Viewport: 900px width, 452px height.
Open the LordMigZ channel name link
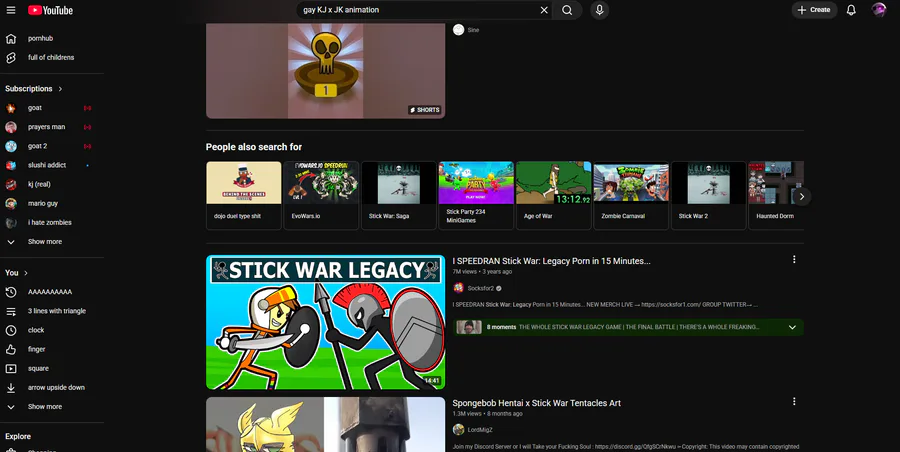[x=480, y=430]
